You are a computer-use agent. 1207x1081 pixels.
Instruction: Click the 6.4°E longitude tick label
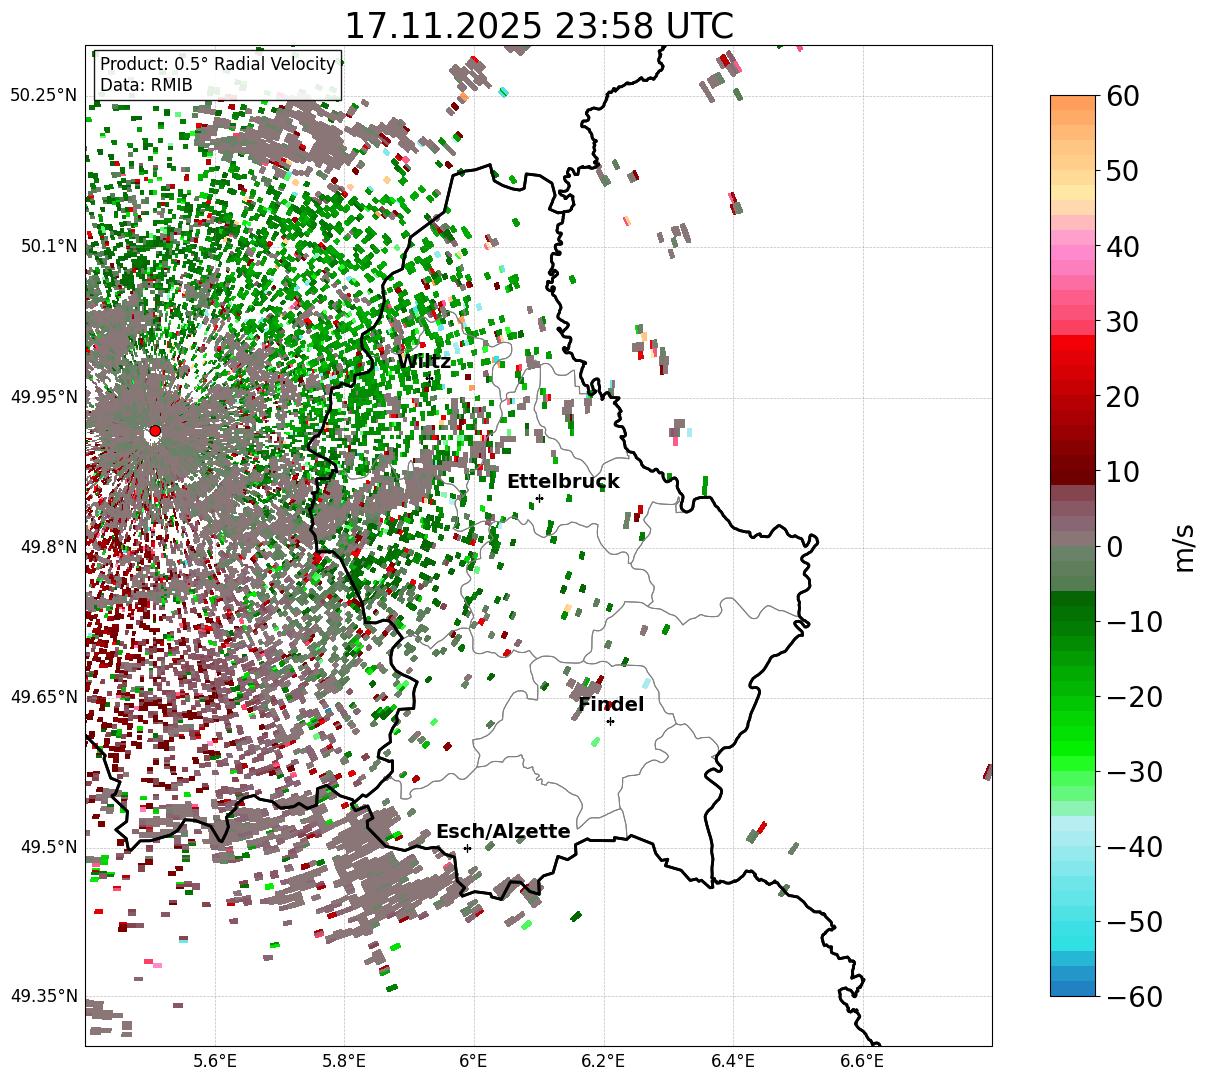[x=734, y=1060]
